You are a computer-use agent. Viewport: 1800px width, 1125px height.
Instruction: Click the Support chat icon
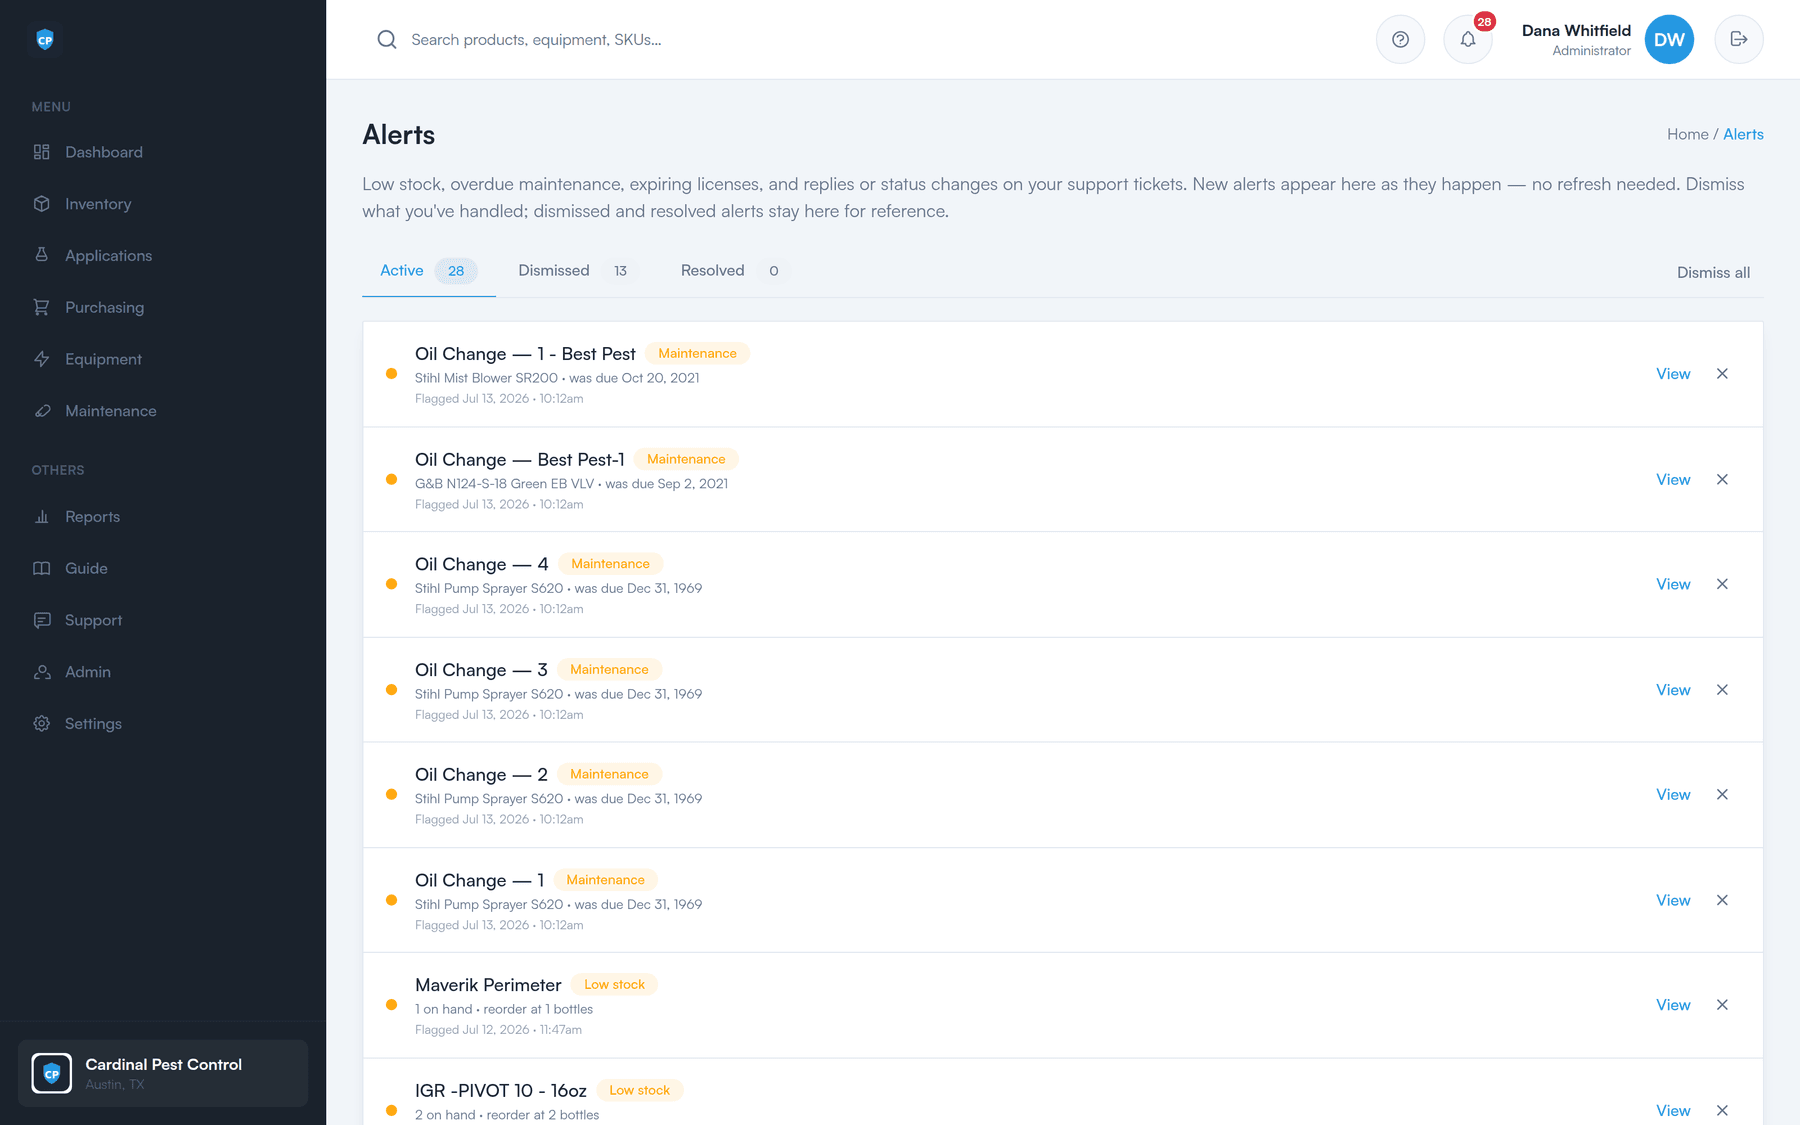pos(42,620)
